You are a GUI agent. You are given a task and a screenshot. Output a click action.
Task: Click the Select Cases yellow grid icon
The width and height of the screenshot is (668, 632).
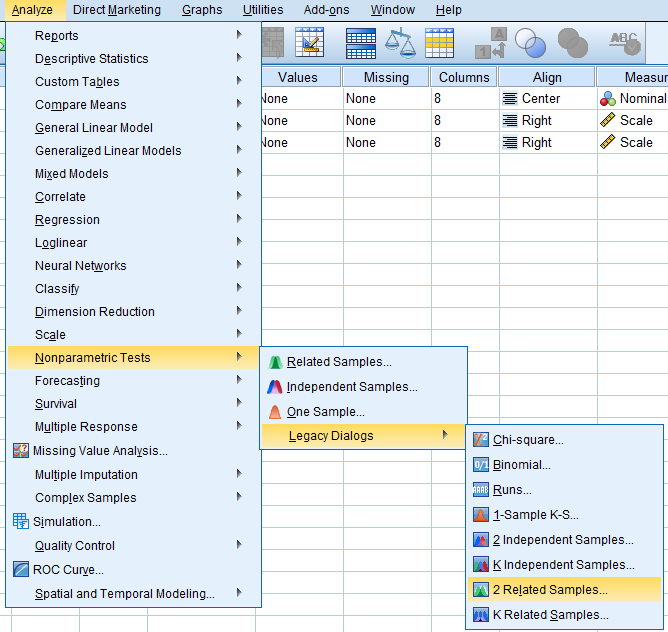coord(439,43)
